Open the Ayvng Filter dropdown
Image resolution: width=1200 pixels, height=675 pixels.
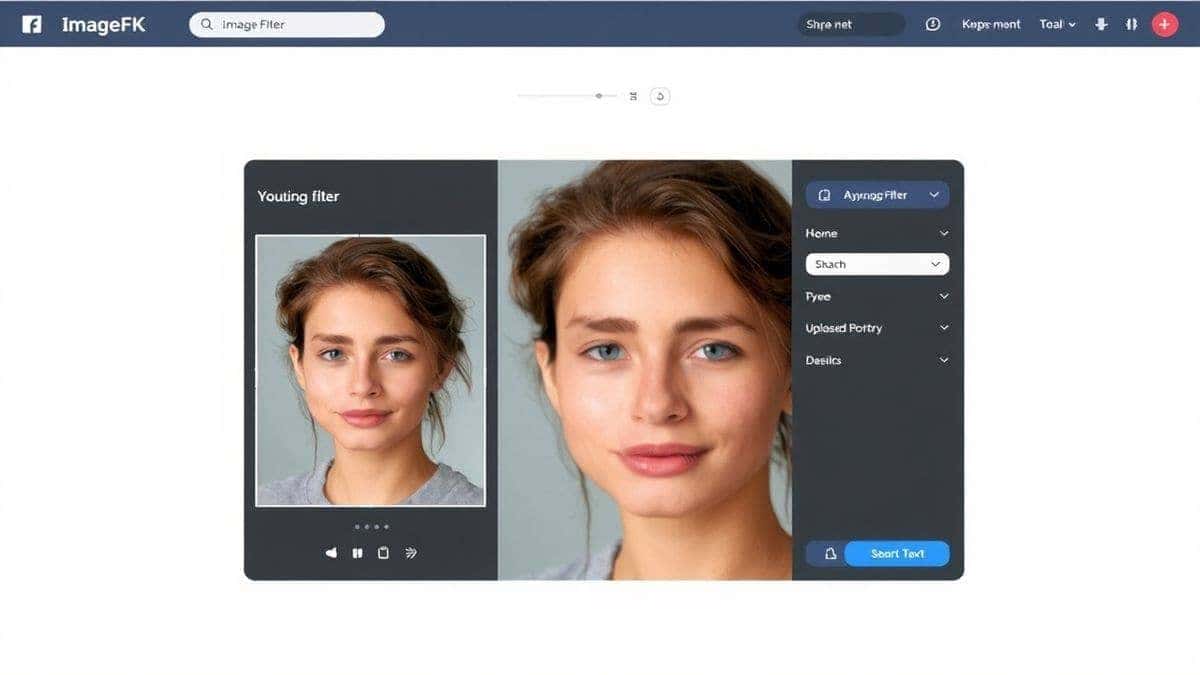tap(877, 195)
